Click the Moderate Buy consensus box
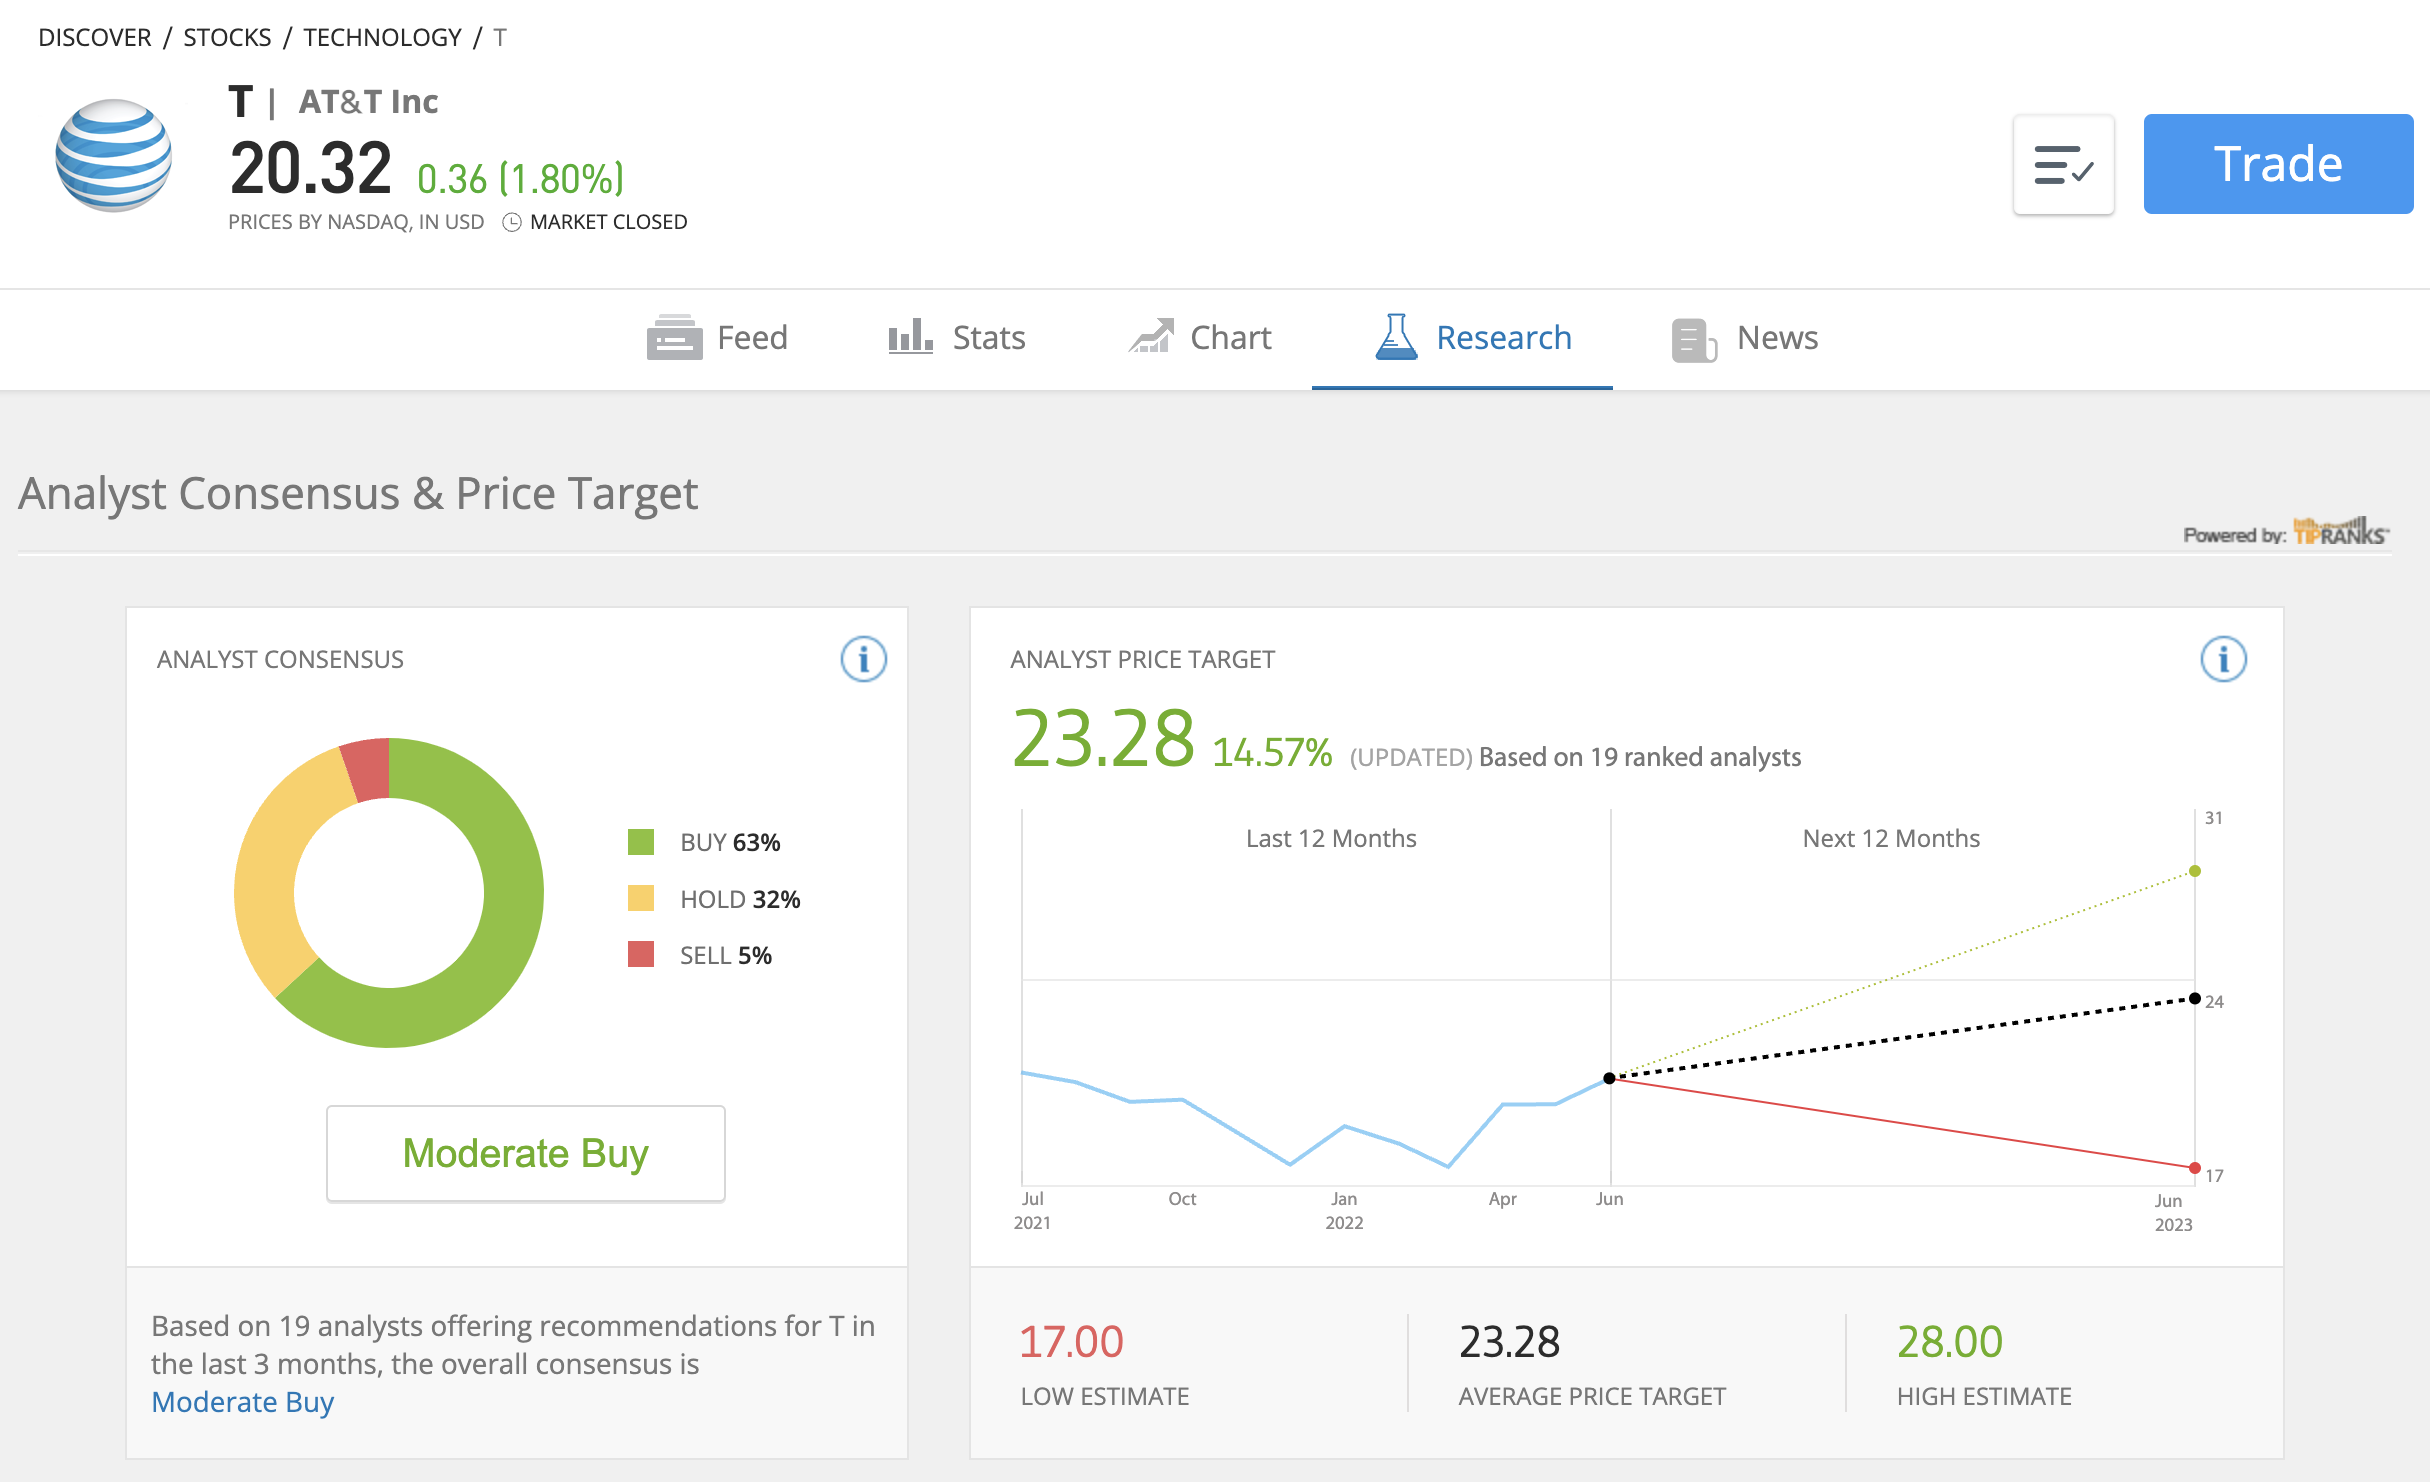The image size is (2430, 1482). click(x=525, y=1153)
